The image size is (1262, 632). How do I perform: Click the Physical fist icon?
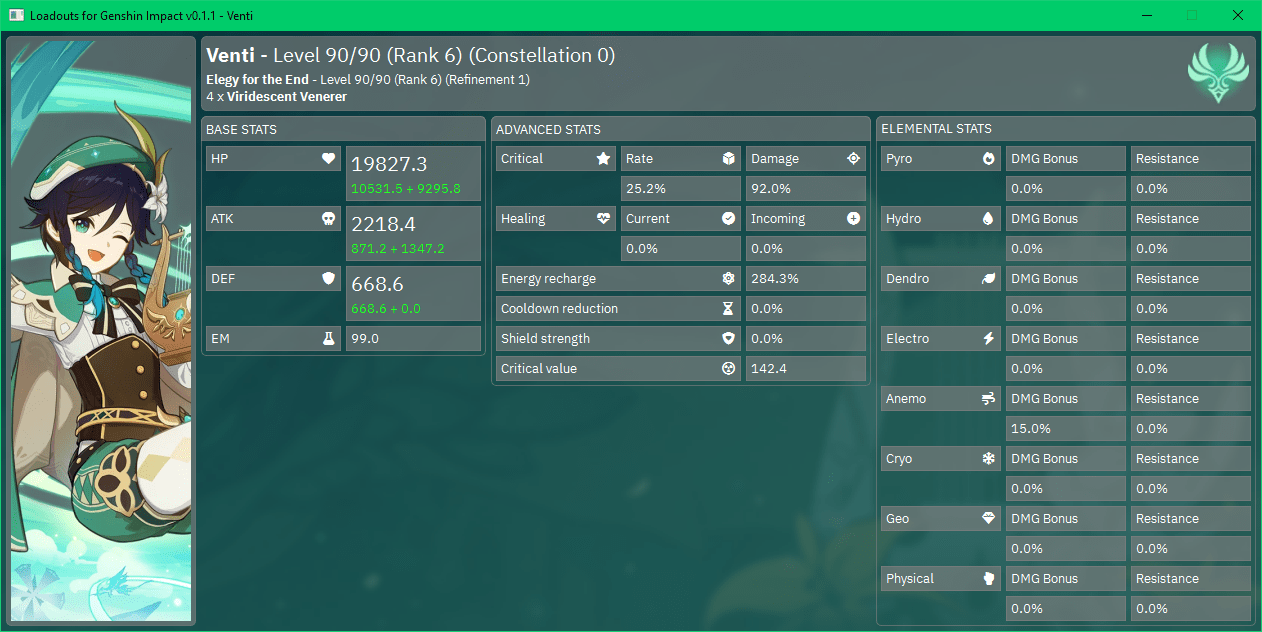coord(988,579)
